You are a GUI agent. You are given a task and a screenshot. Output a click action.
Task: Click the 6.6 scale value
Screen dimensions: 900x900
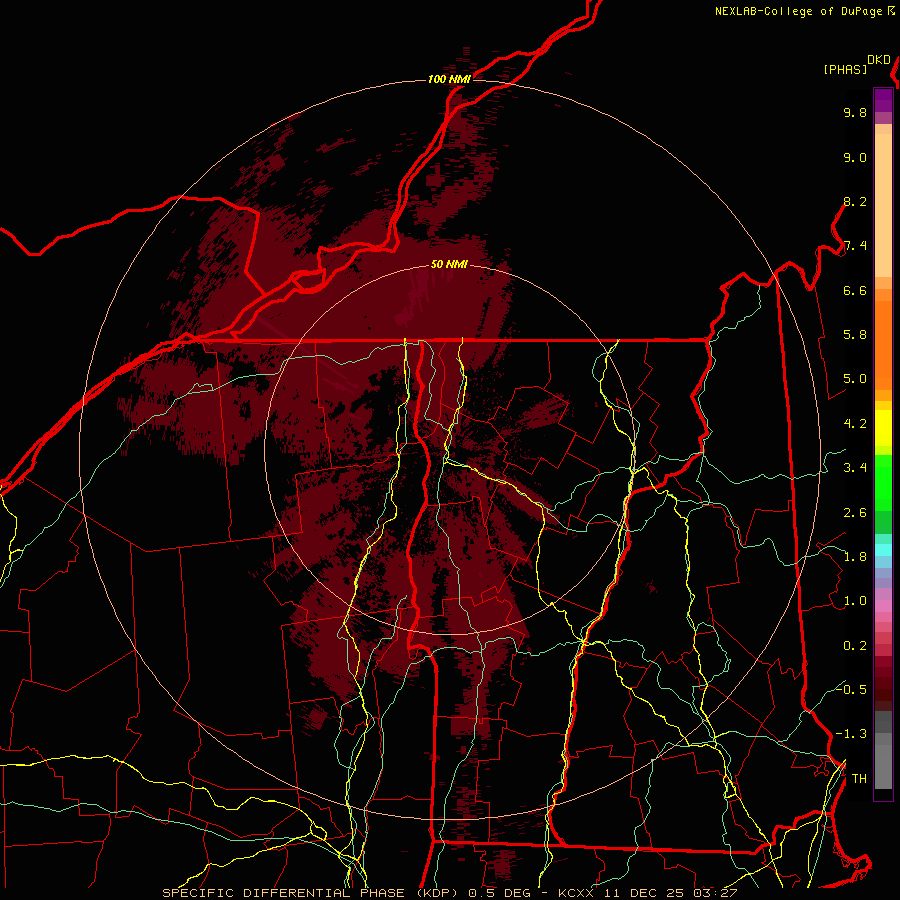tap(855, 290)
